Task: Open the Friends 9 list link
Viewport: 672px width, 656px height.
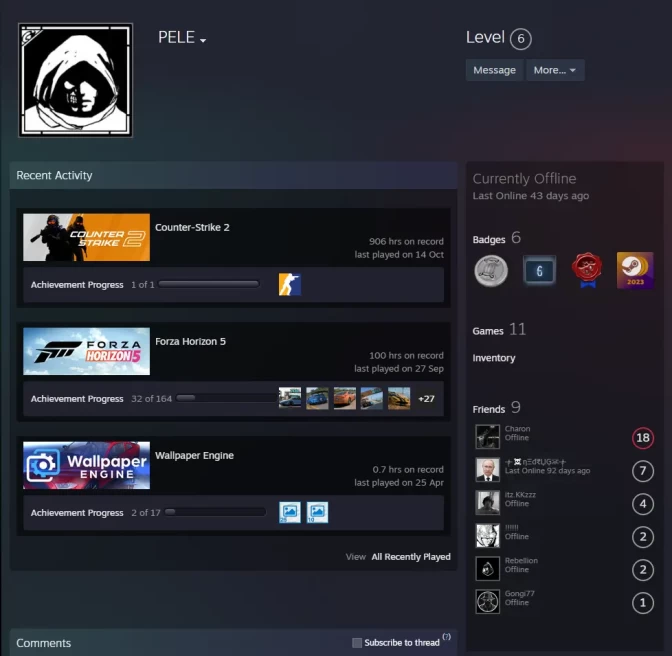Action: (496, 408)
